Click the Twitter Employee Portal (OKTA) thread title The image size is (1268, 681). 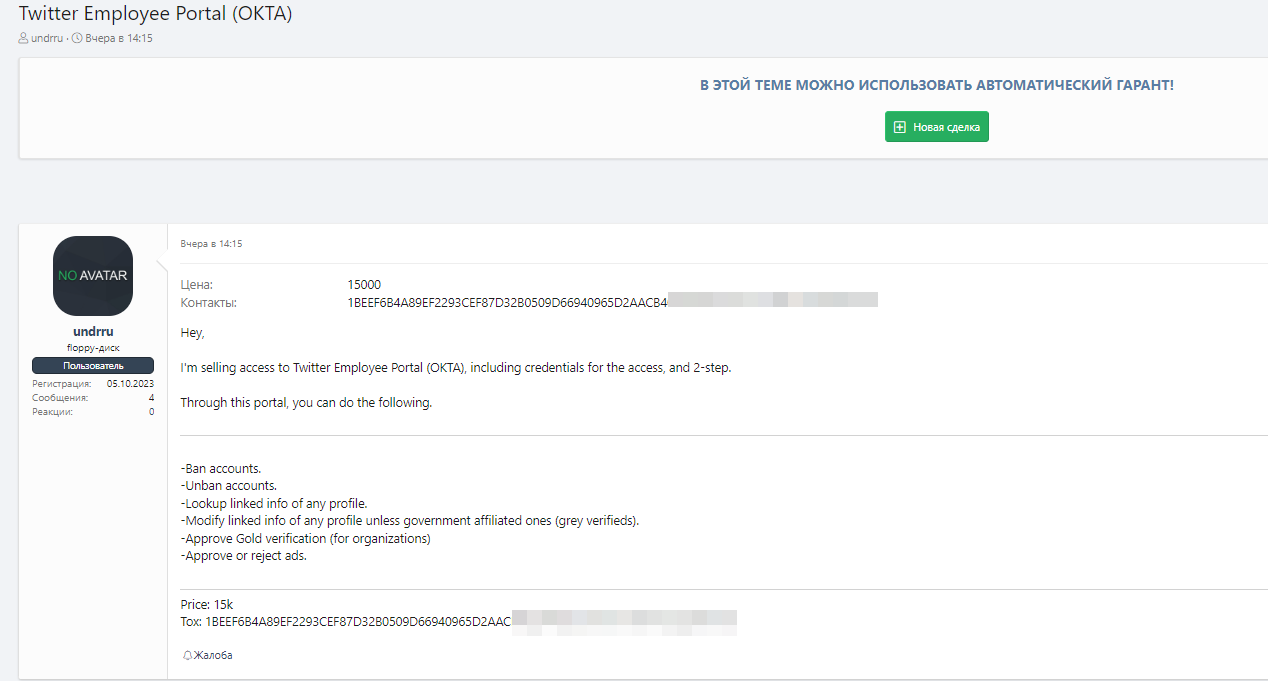155,14
